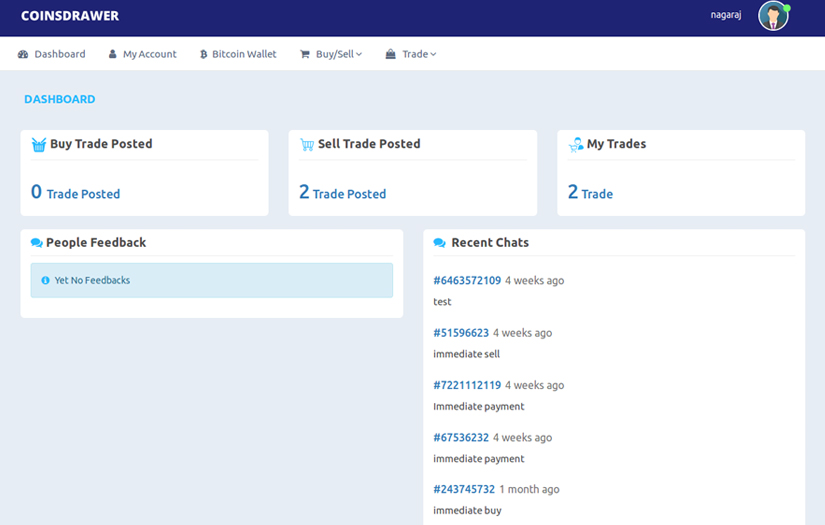Click '4 weeks ago' next to #67536232
The image size is (825, 525).
tap(522, 438)
